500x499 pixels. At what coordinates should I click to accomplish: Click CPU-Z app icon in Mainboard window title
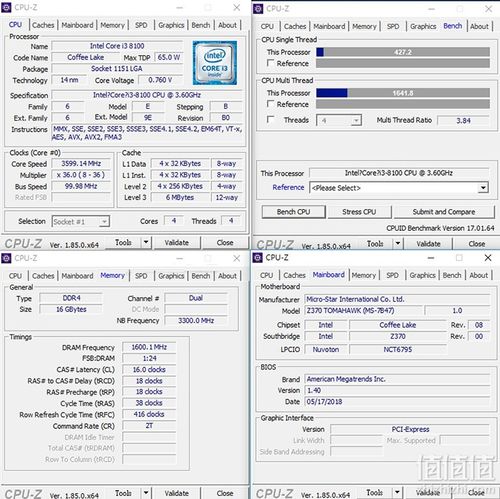258,258
